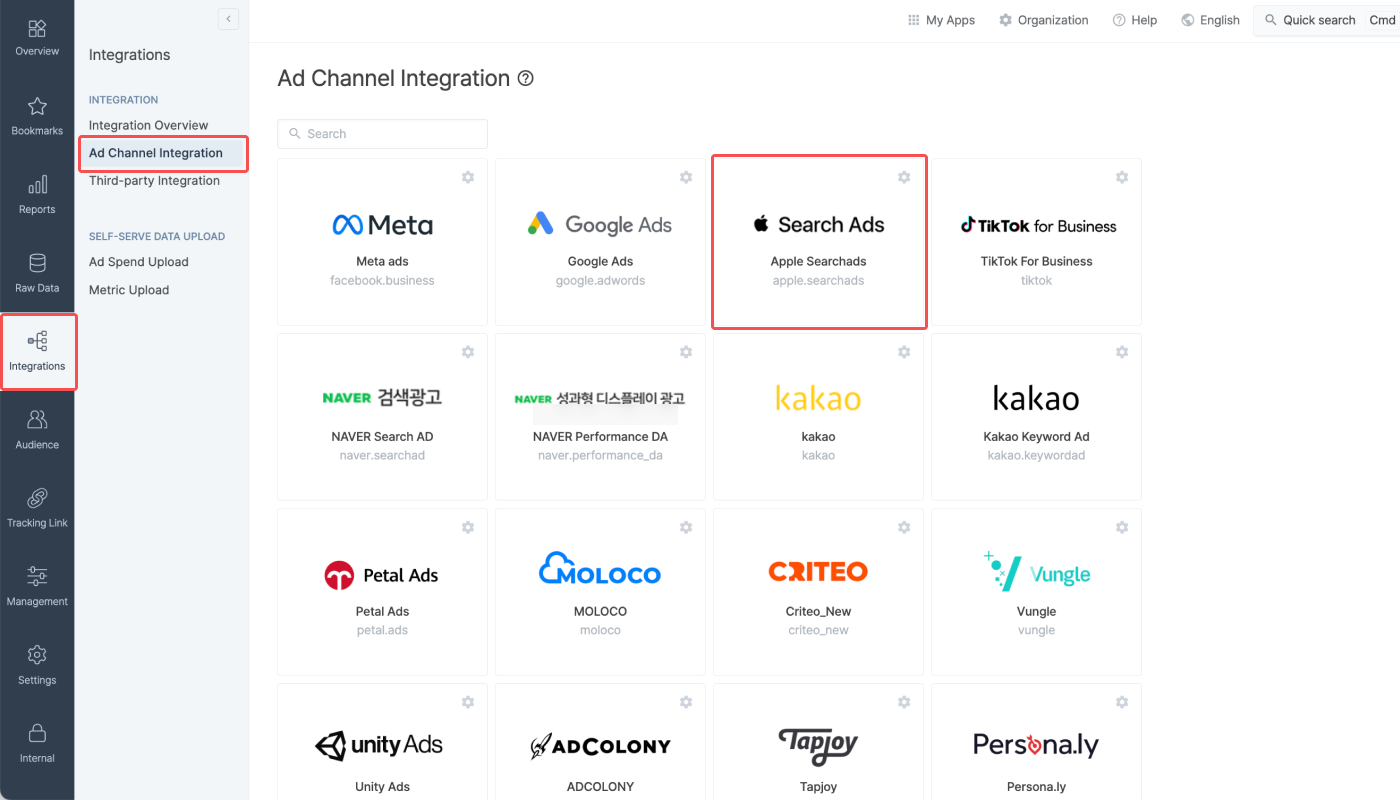
Task: Select the Google Ads channel card
Action: 601,242
